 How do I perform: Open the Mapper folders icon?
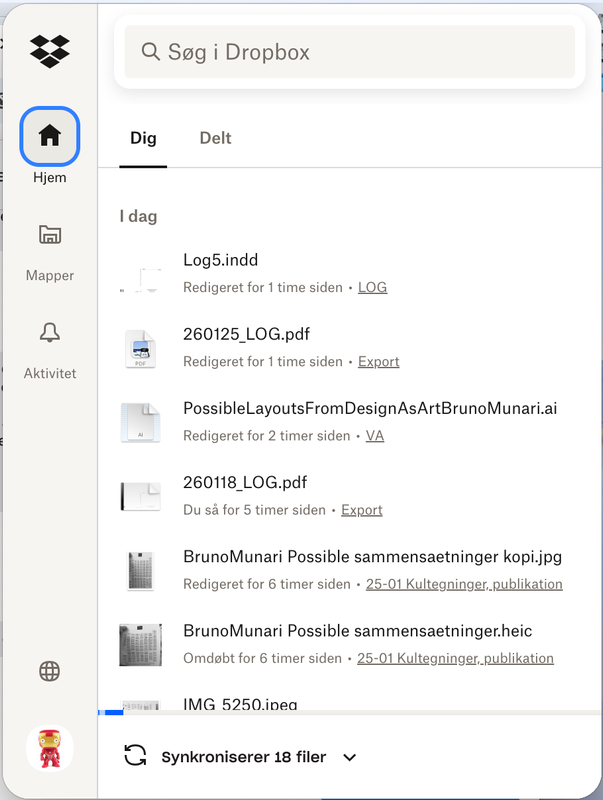coord(49,235)
